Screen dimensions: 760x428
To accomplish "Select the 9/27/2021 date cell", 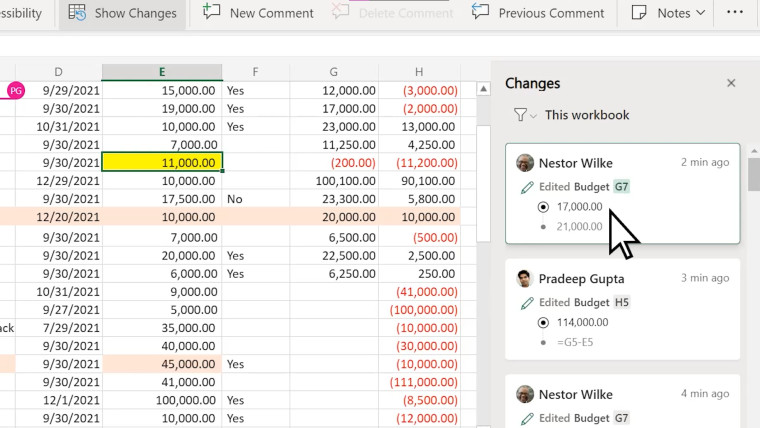I will pos(59,310).
